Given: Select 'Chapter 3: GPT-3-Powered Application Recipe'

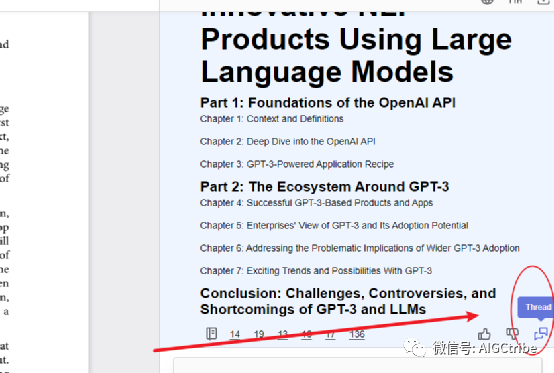Looking at the screenshot, I should pyautogui.click(x=297, y=164).
